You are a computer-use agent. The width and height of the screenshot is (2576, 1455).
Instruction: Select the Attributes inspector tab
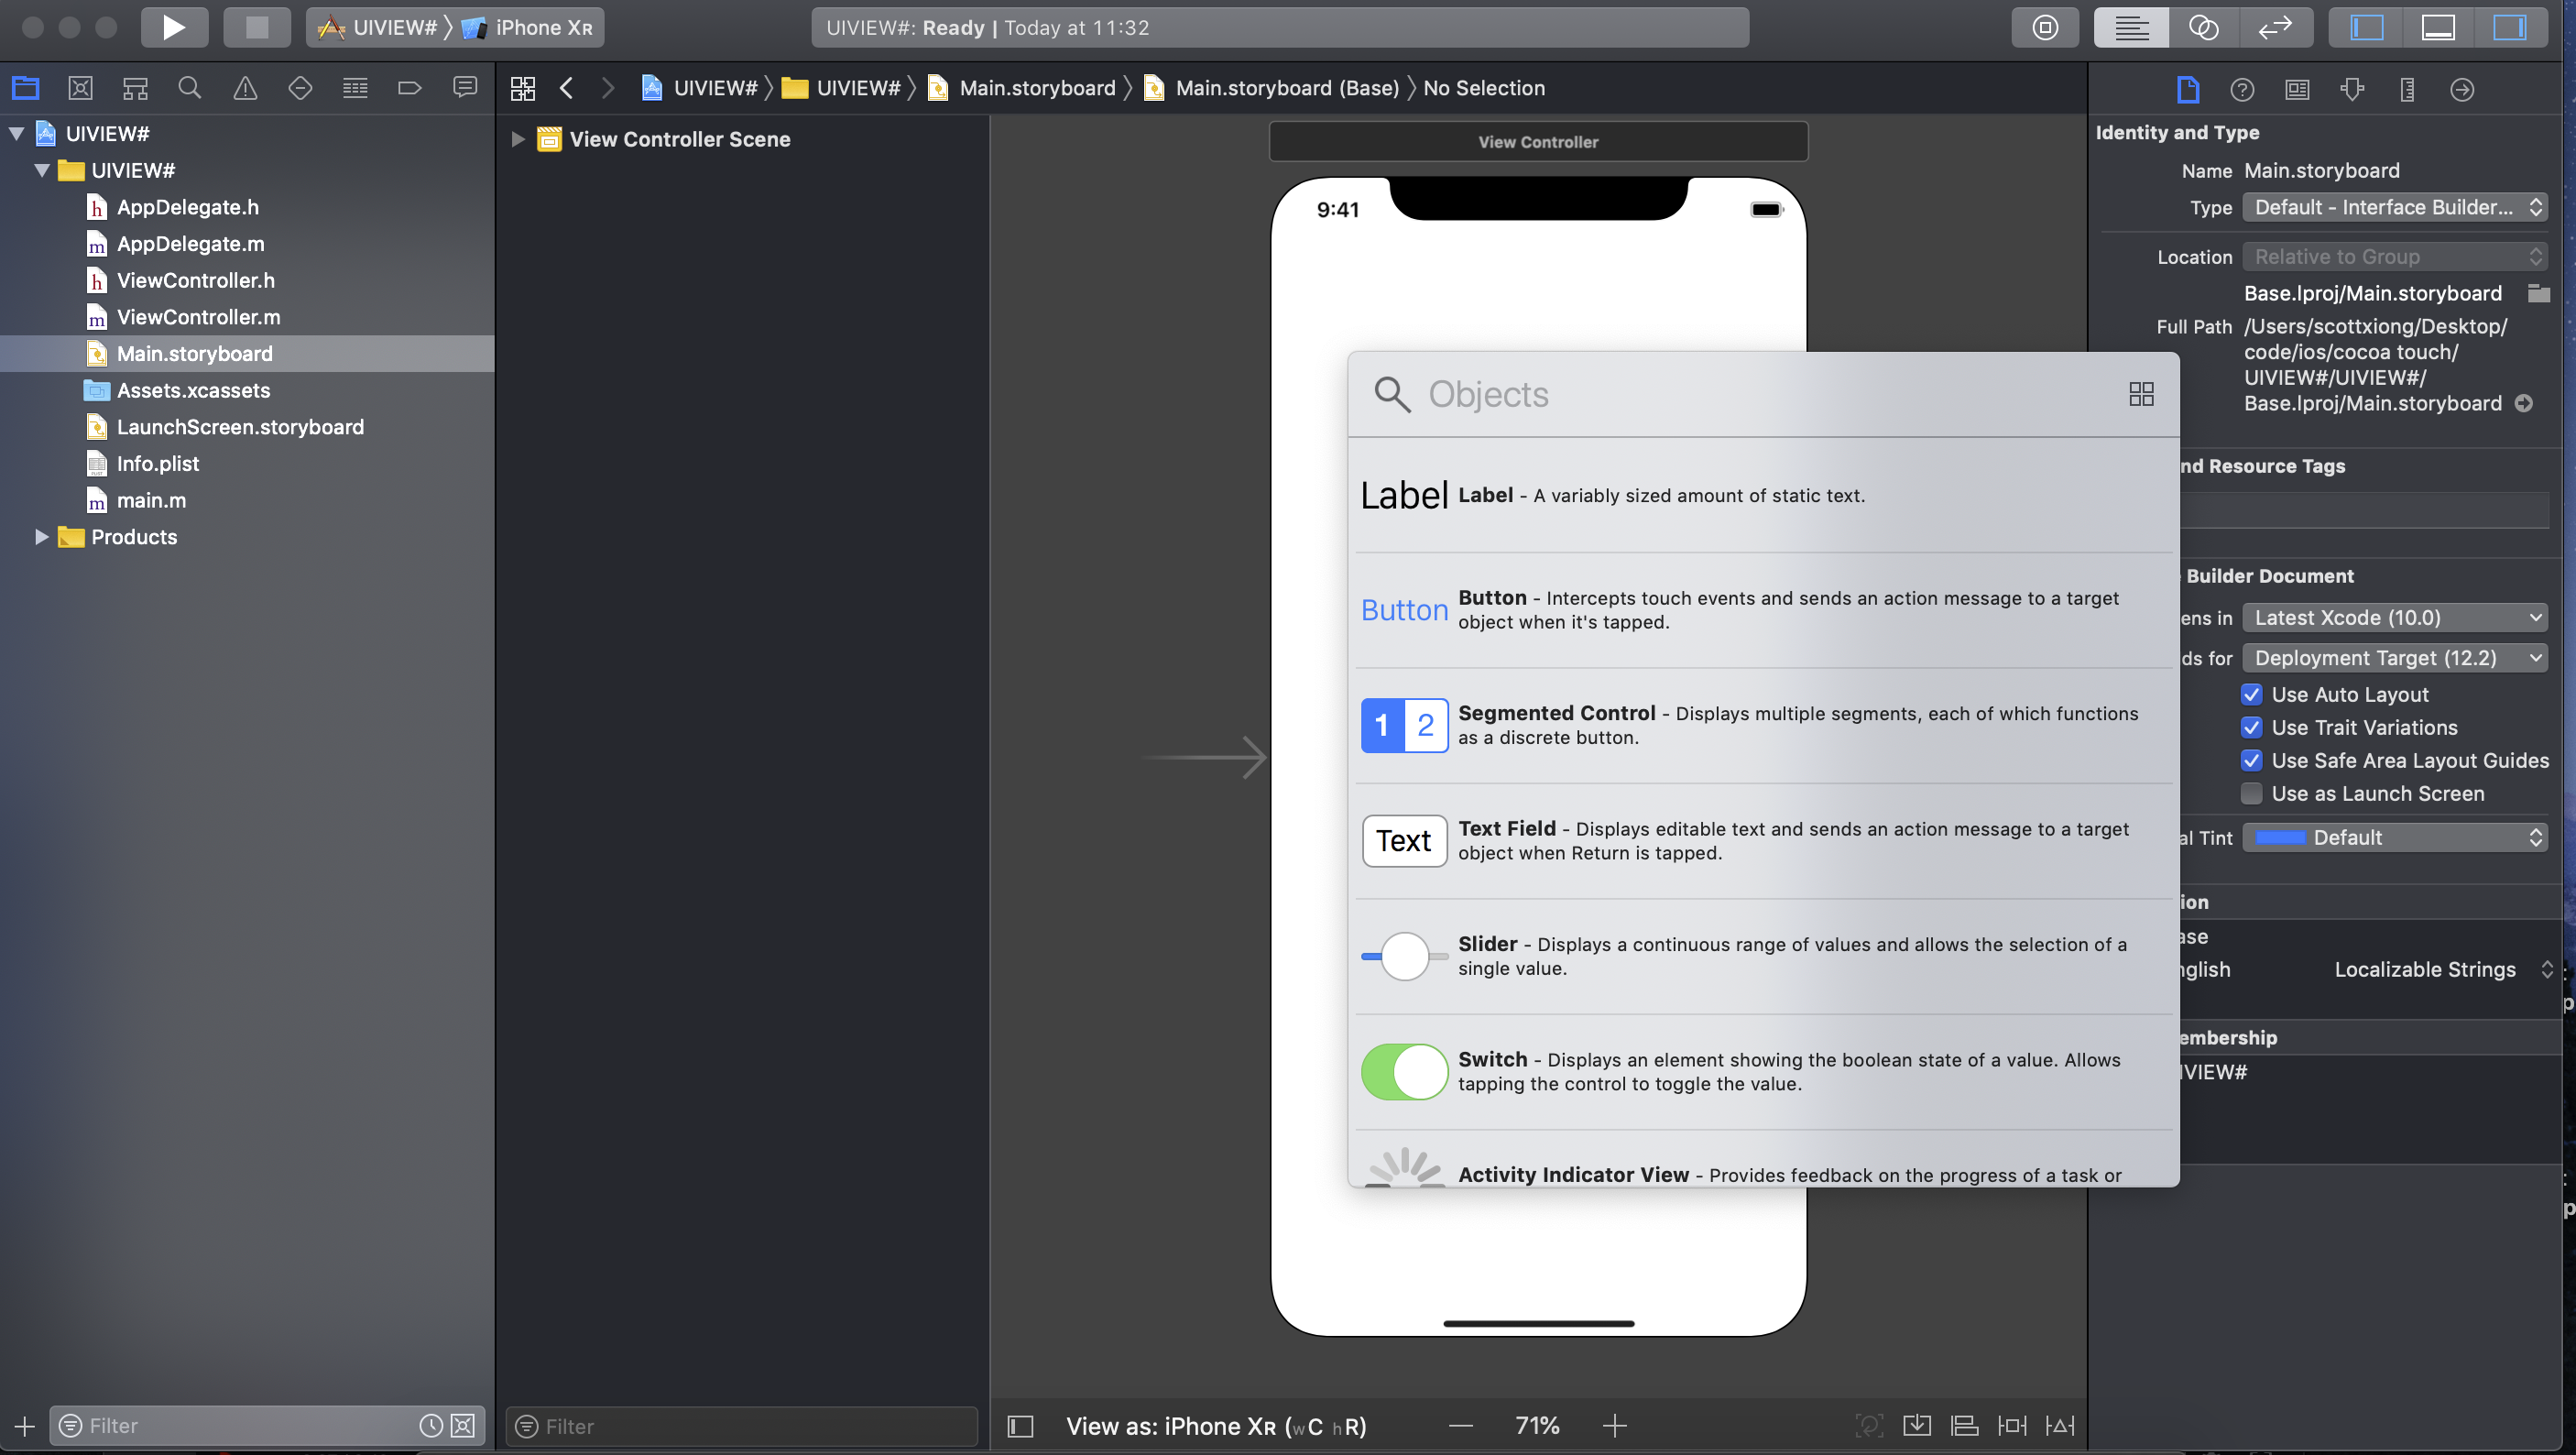(x=2353, y=89)
